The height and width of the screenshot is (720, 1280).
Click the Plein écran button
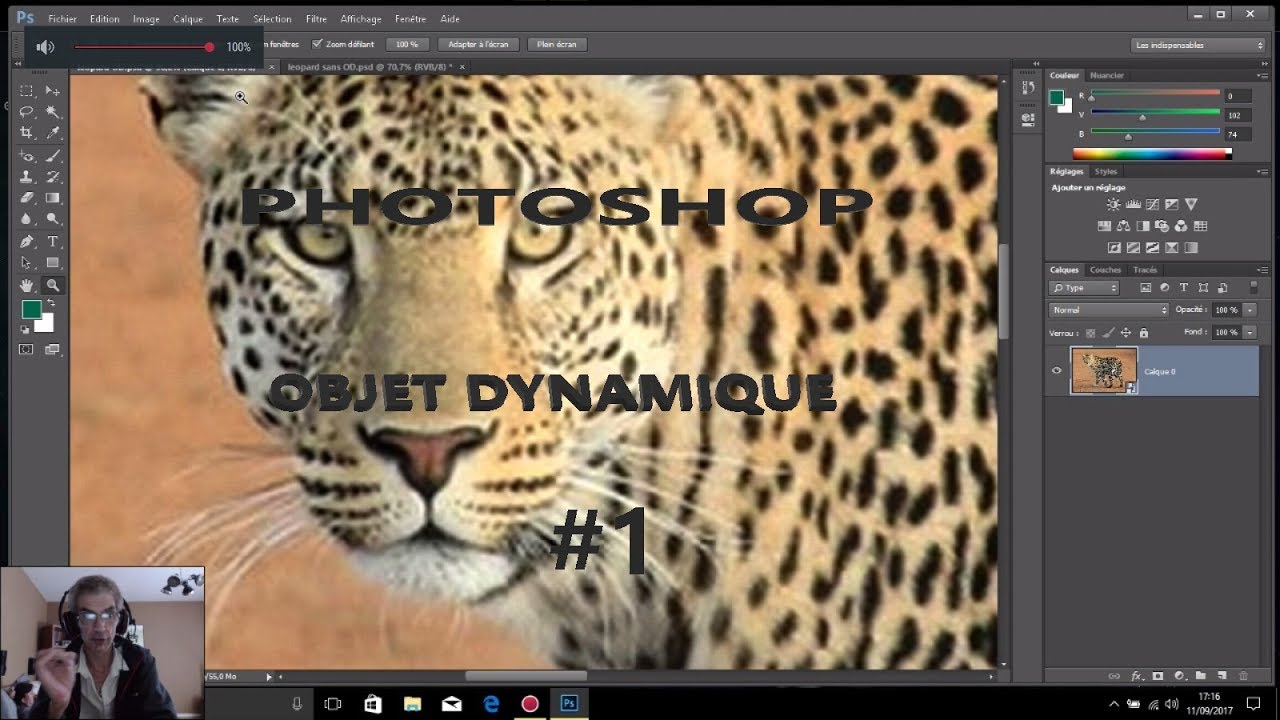click(x=557, y=44)
